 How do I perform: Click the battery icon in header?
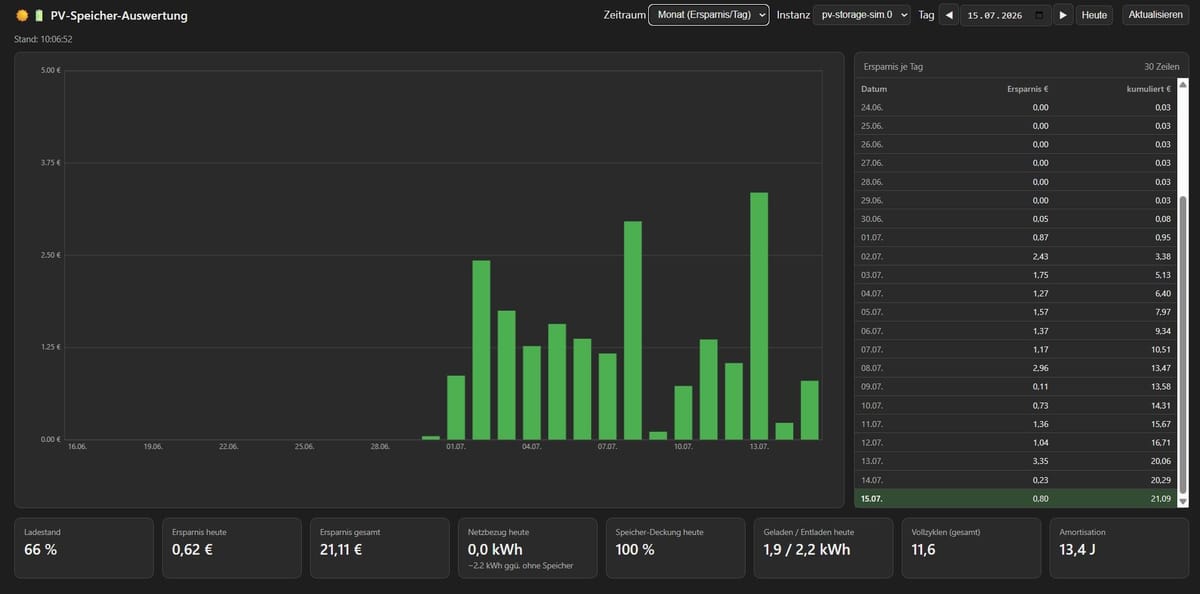click(39, 16)
